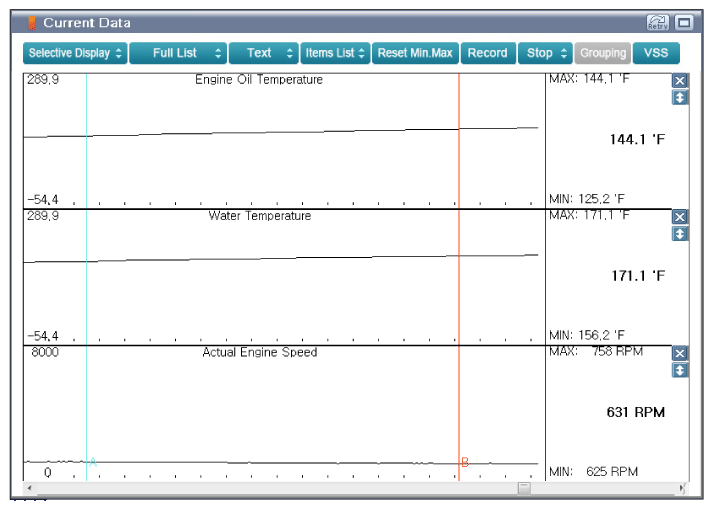
Task: Click the Water Temperature graph's resize arrow icon
Action: (x=679, y=234)
